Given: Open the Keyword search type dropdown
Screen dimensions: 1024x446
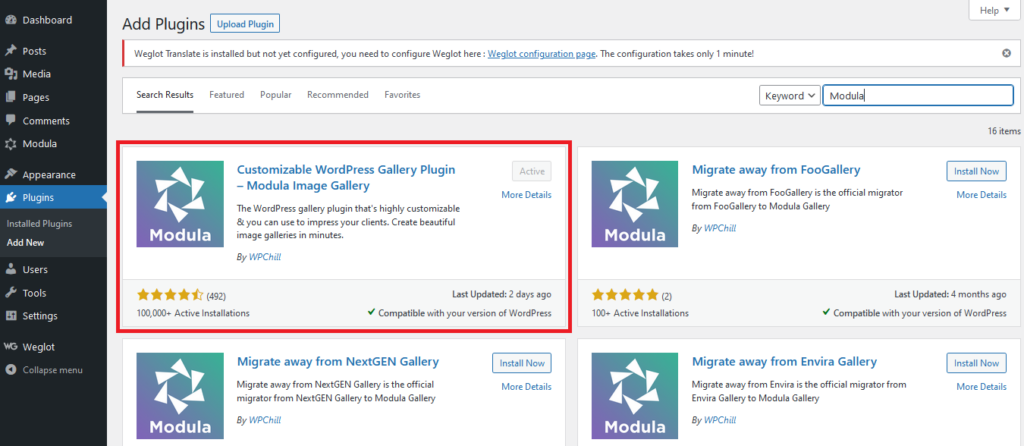Looking at the screenshot, I should 789,96.
